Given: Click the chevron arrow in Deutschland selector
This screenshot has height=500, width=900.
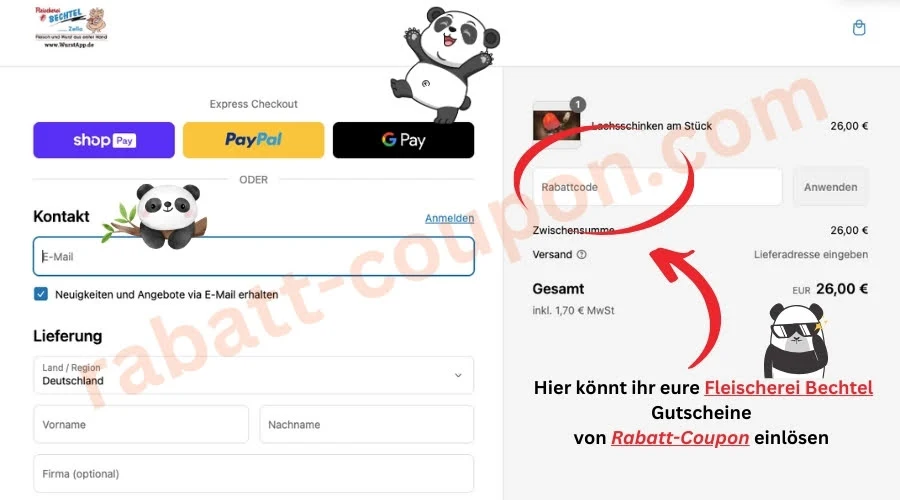Looking at the screenshot, I should point(458,375).
